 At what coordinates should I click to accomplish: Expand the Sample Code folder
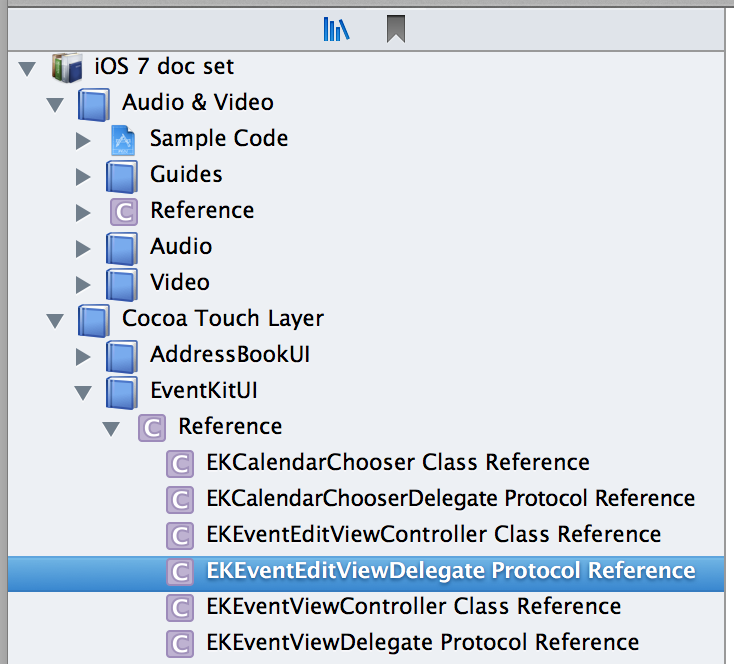pos(83,139)
